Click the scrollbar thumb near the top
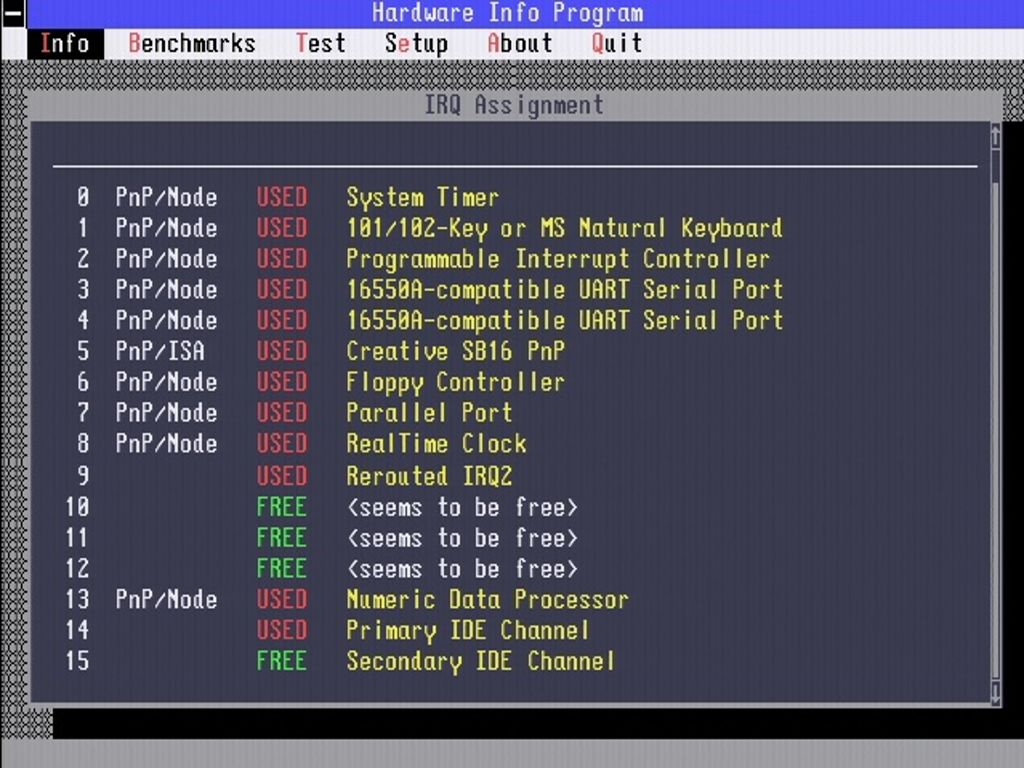 [x=995, y=166]
